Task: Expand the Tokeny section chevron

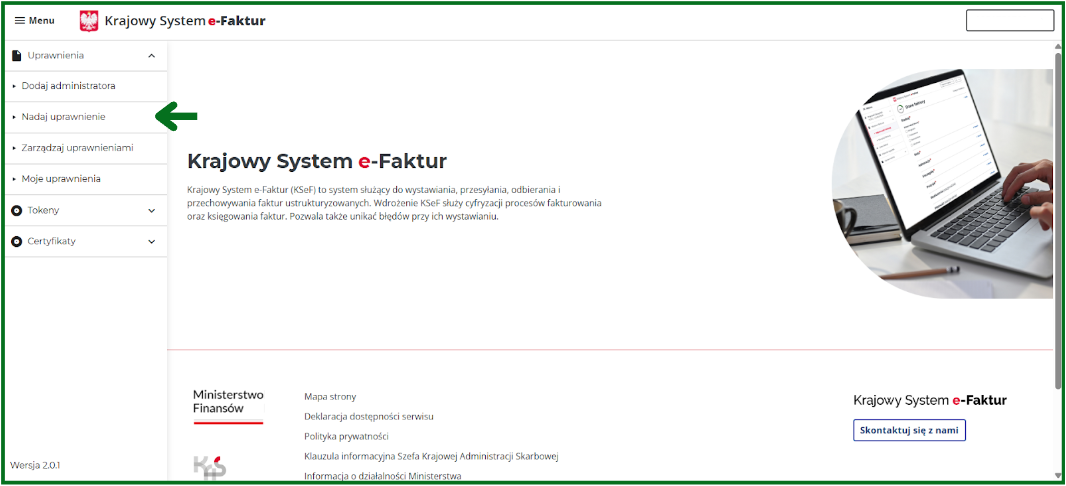Action: (152, 211)
